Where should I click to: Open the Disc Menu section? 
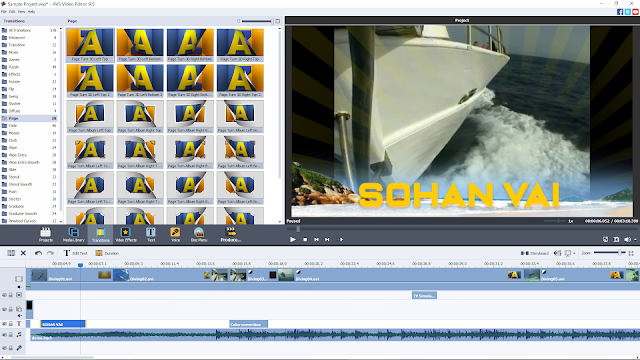(x=199, y=234)
